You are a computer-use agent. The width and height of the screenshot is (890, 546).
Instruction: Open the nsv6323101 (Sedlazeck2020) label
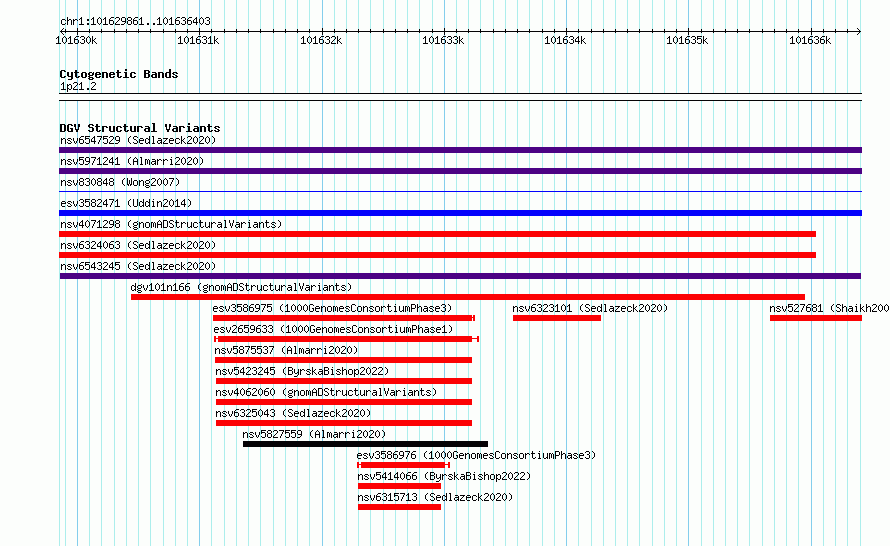(590, 308)
